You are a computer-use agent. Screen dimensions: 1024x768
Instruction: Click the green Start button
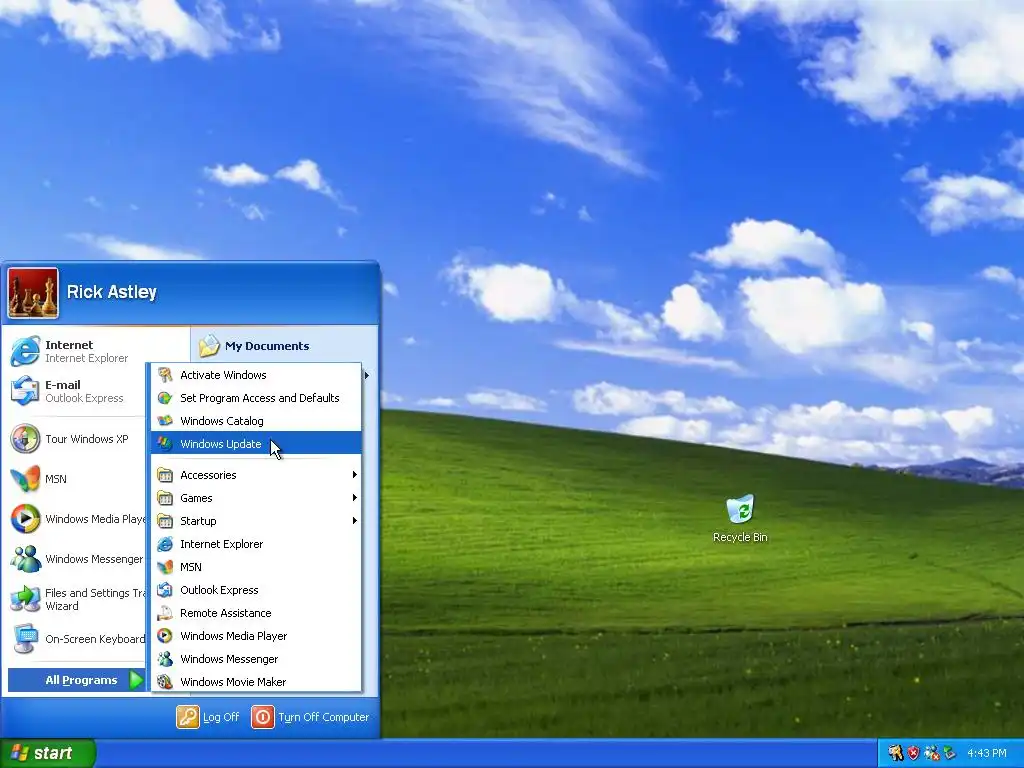[x=47, y=753]
